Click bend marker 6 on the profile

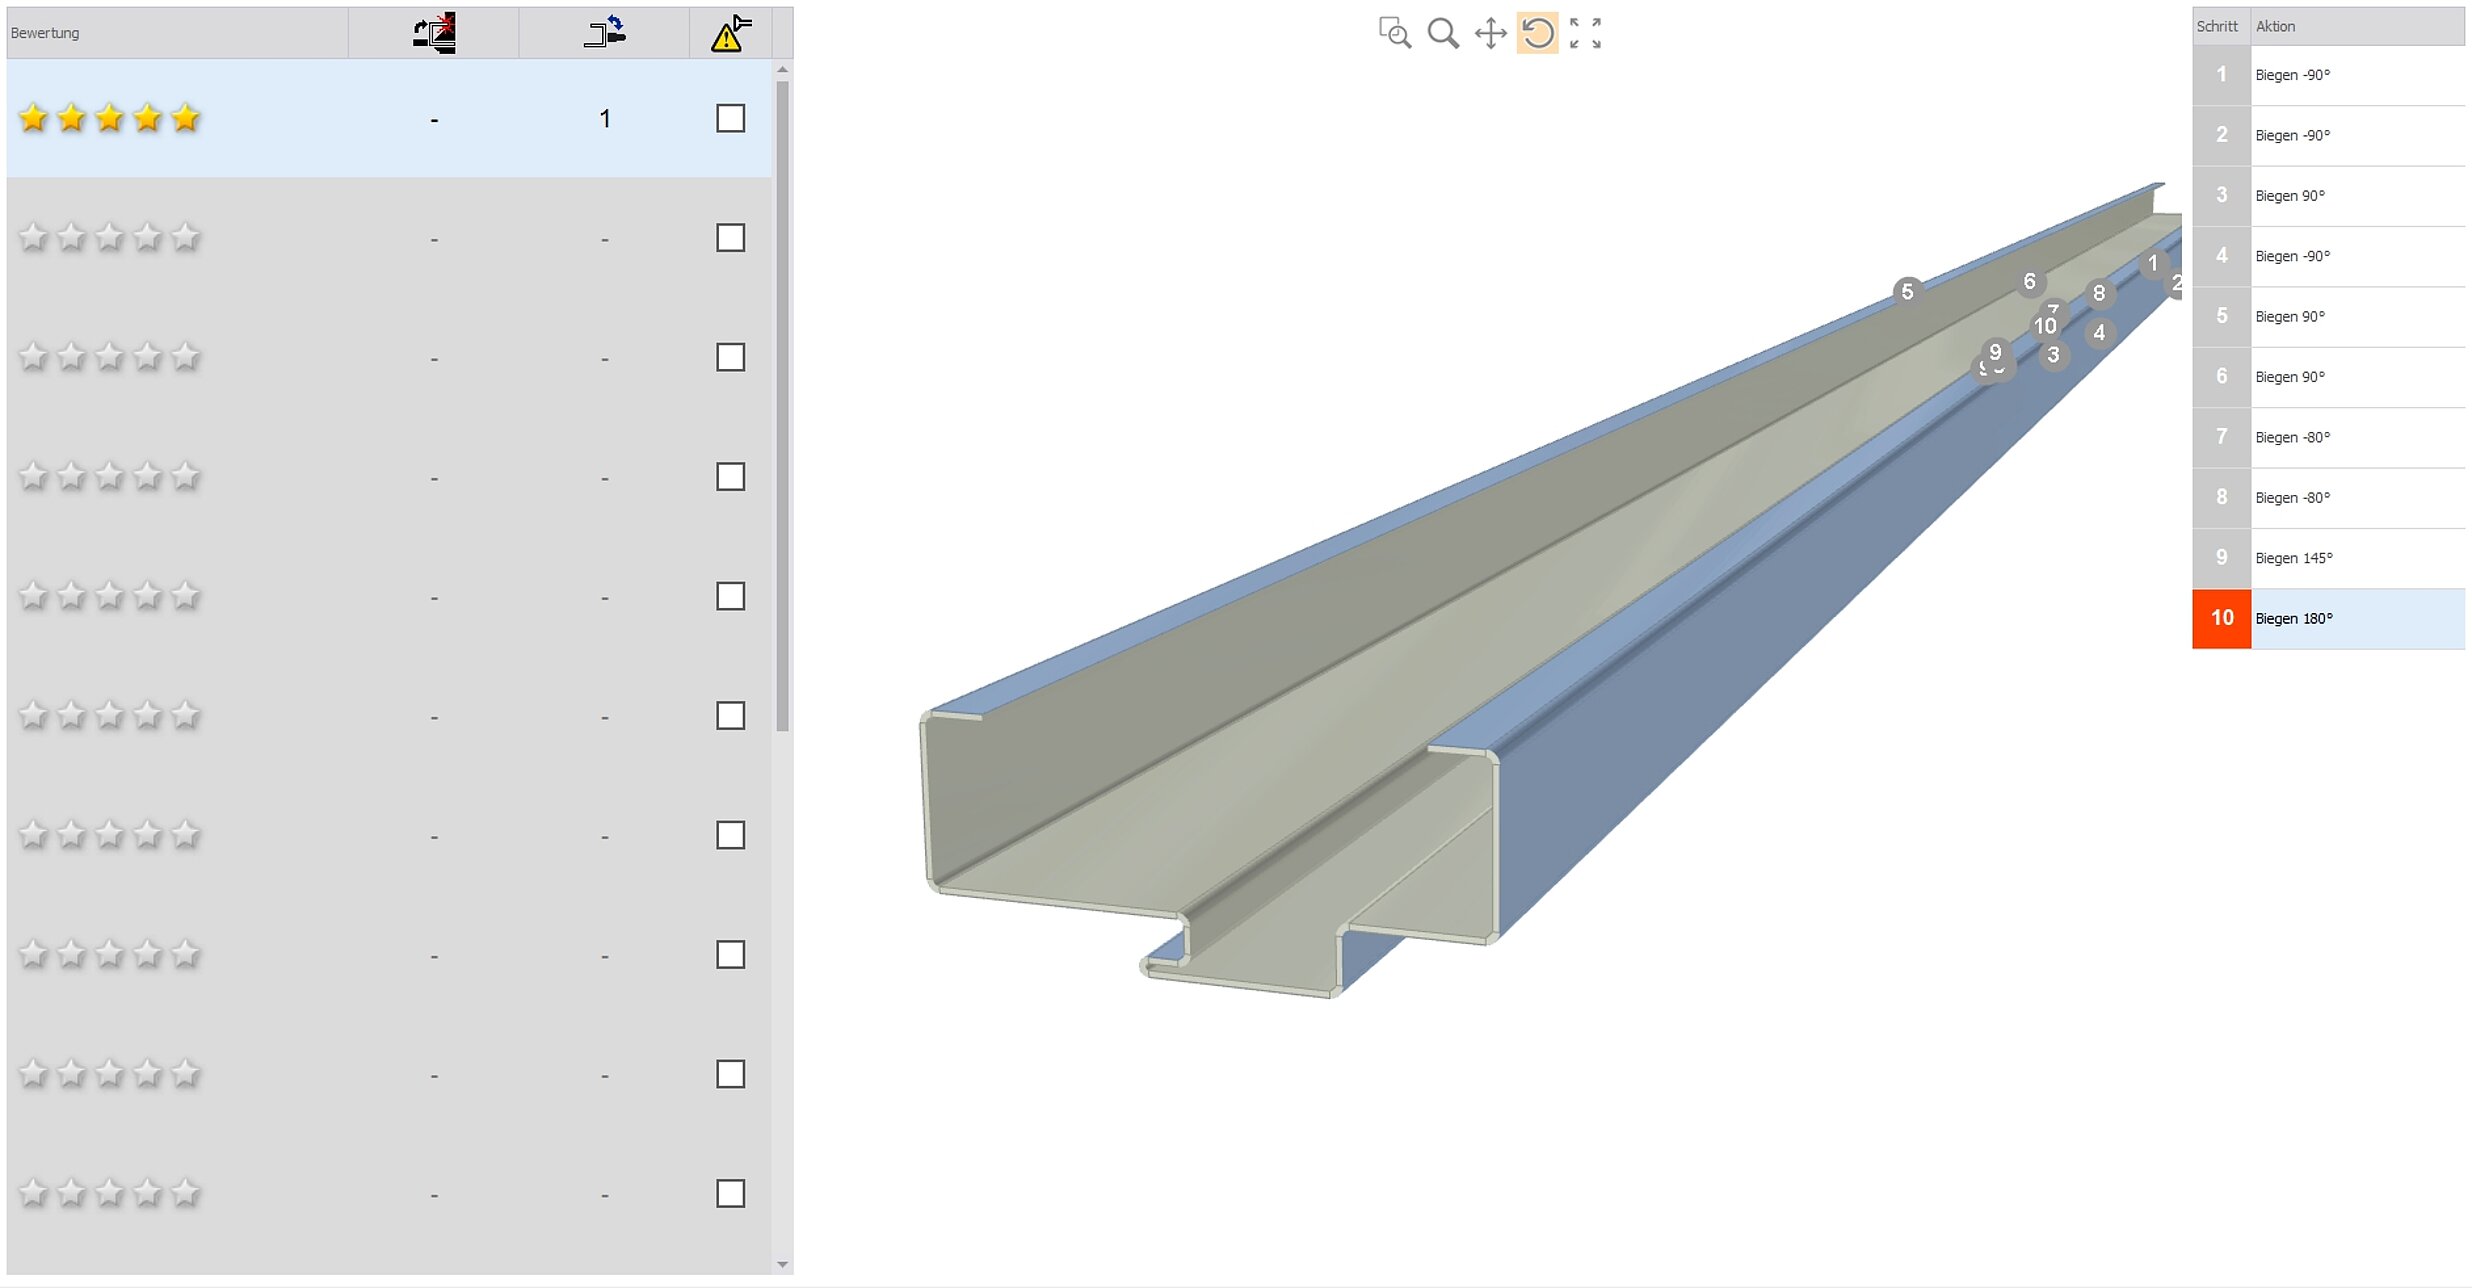point(2029,282)
